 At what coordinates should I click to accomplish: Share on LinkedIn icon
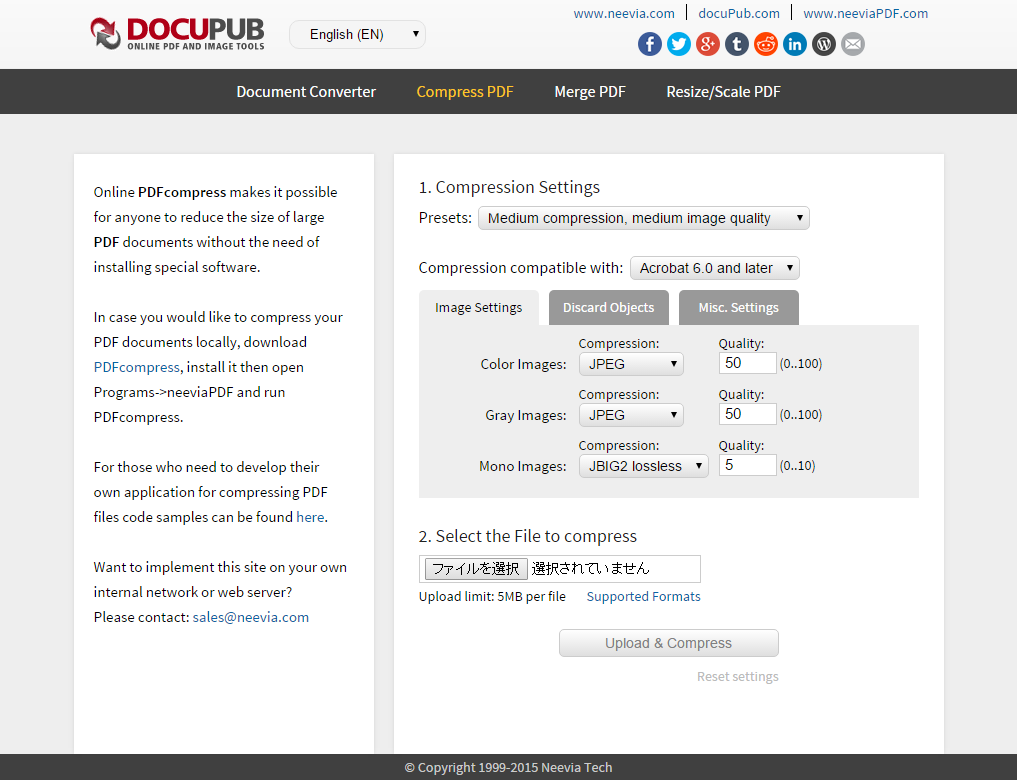[x=795, y=44]
